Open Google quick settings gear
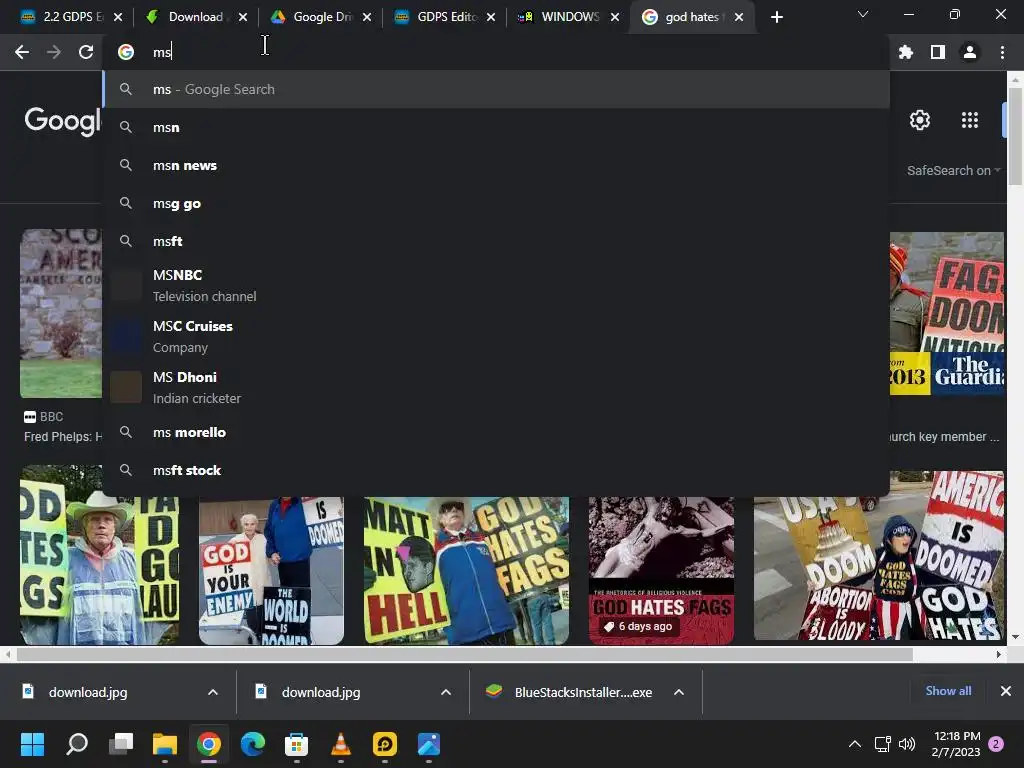The height and width of the screenshot is (768, 1024). coord(920,120)
